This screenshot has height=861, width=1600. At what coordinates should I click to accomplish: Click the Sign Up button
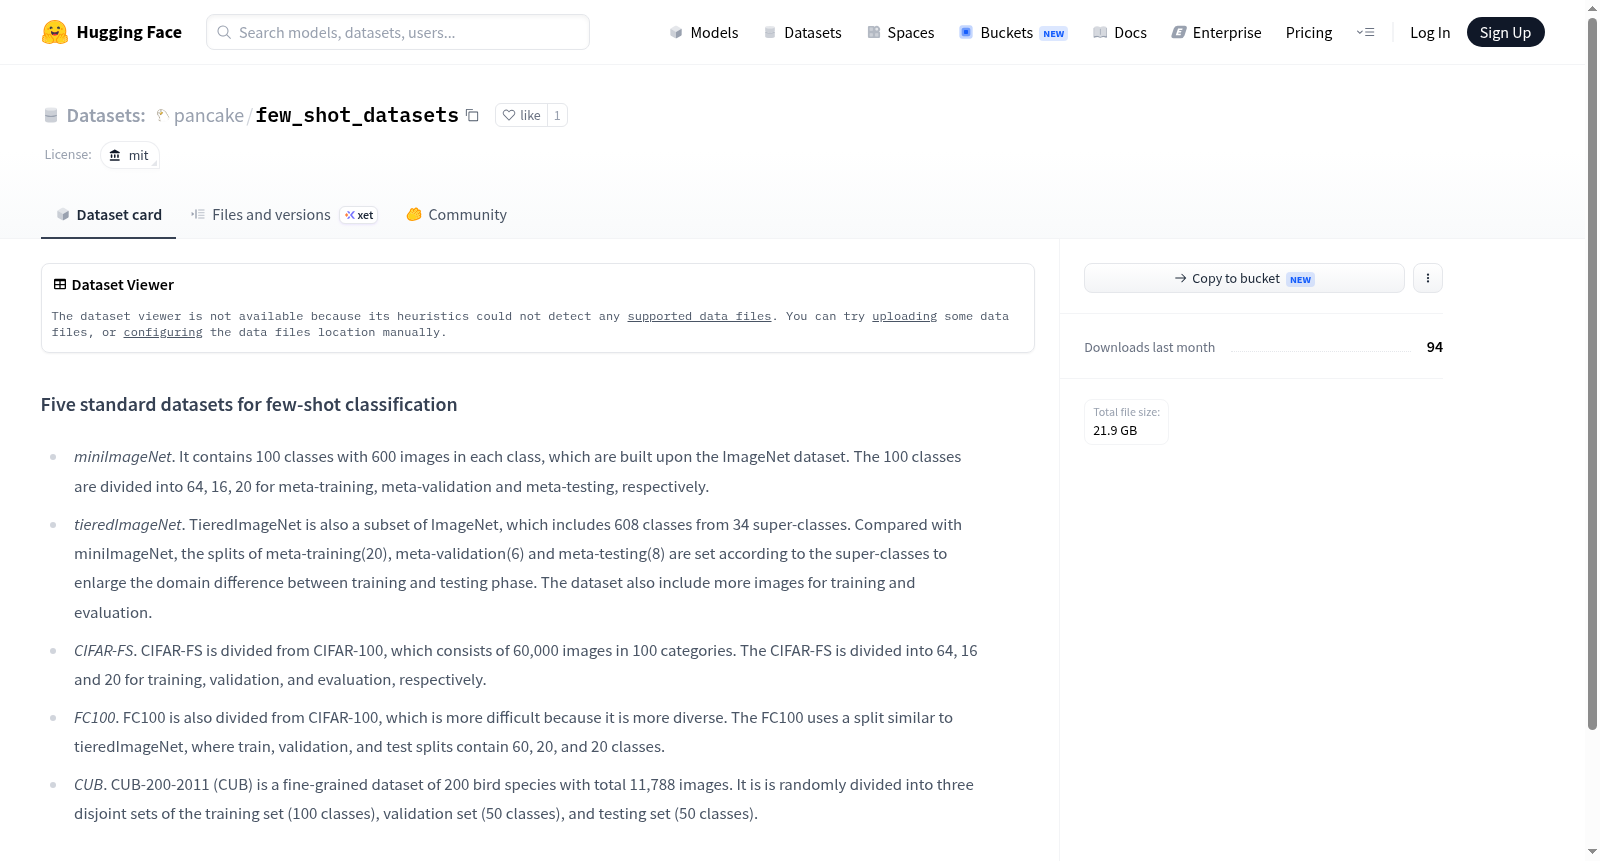point(1505,32)
